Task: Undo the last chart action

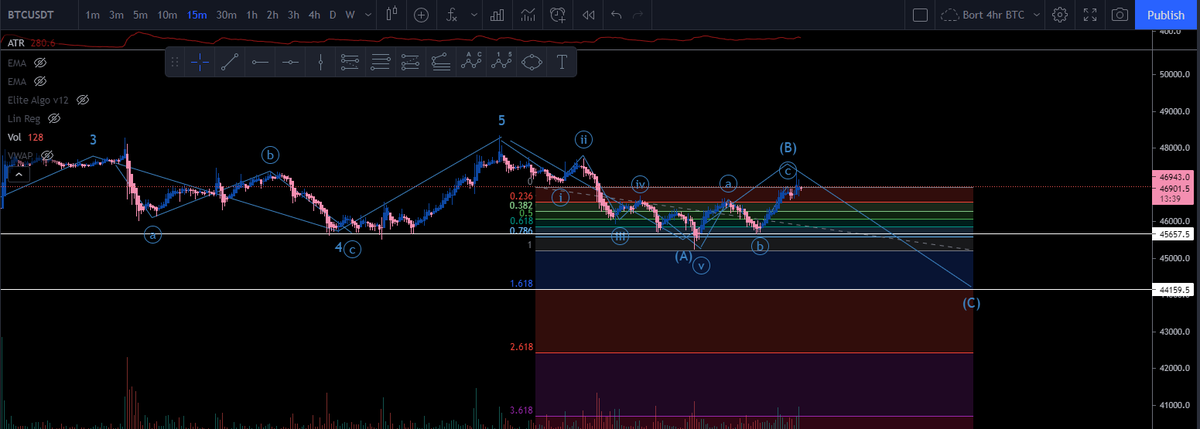Action: pos(616,15)
